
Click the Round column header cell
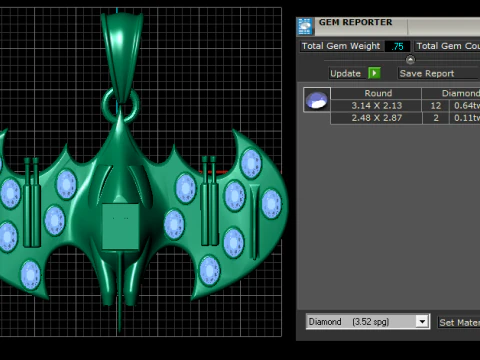376,93
